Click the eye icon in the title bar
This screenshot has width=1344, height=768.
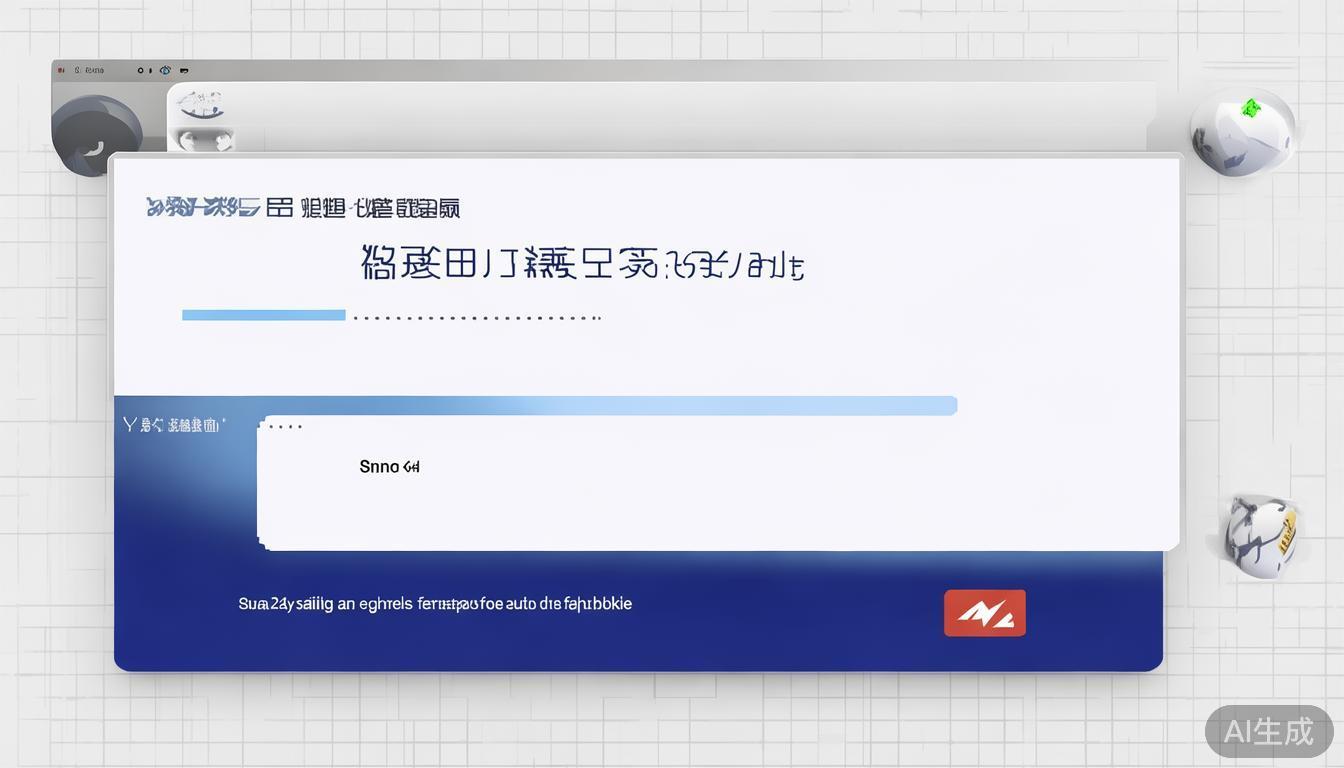166,70
